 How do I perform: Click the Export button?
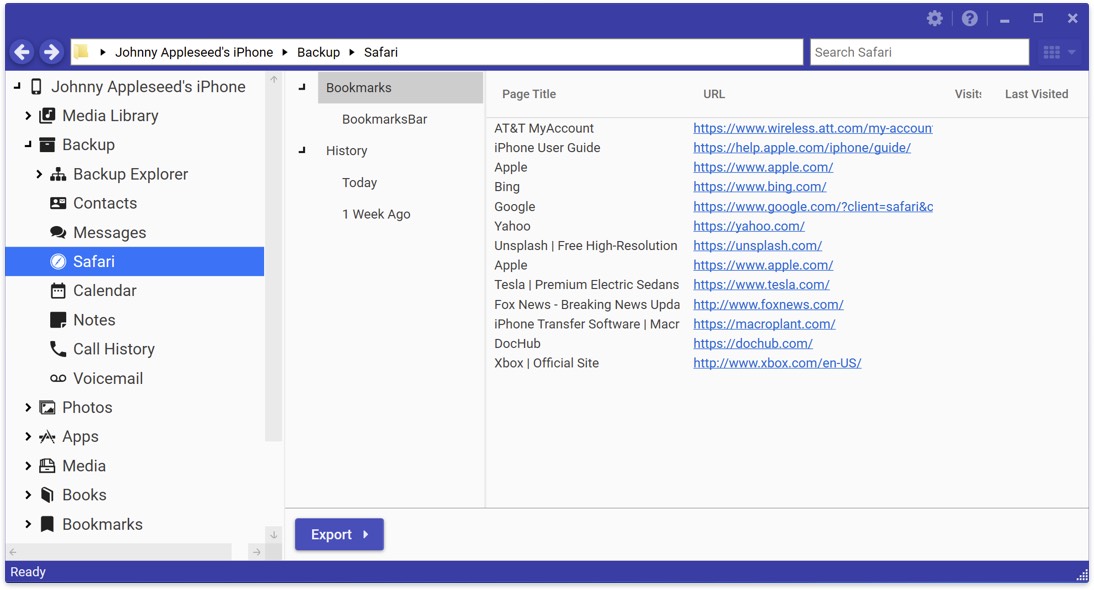339,535
